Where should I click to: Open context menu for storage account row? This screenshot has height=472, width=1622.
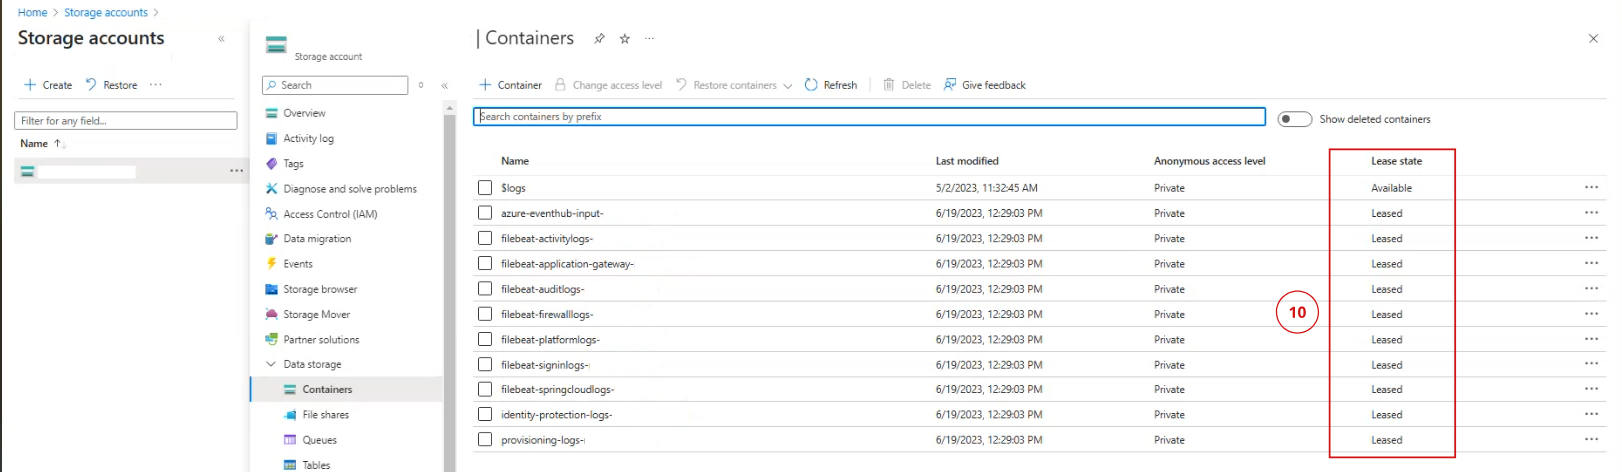(236, 171)
